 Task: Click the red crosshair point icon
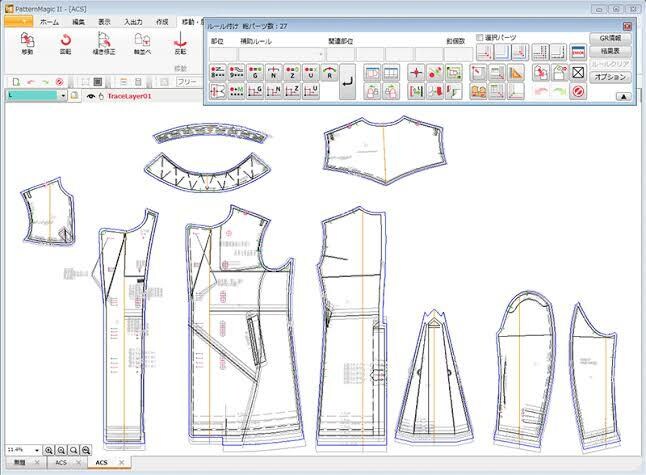[416, 73]
